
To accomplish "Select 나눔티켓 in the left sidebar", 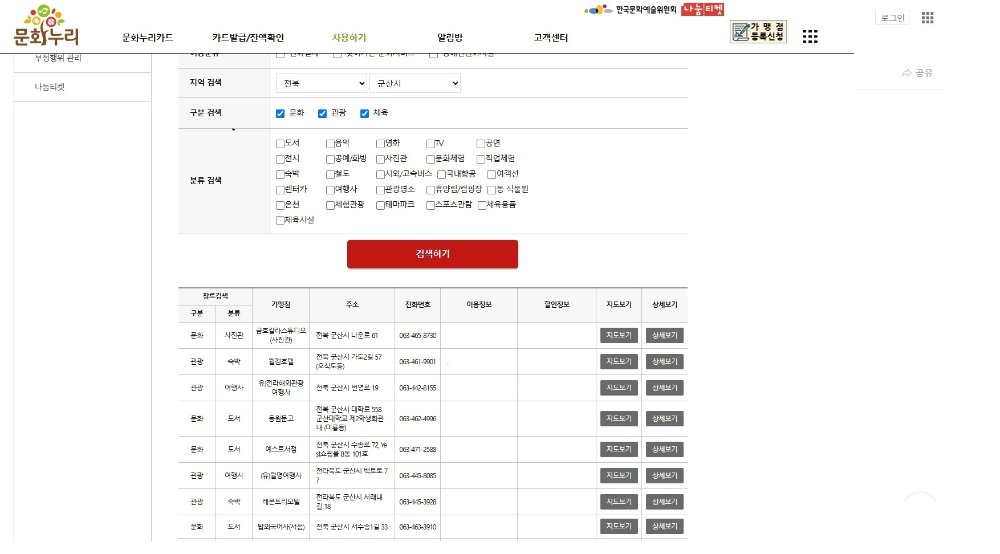I will (x=82, y=87).
